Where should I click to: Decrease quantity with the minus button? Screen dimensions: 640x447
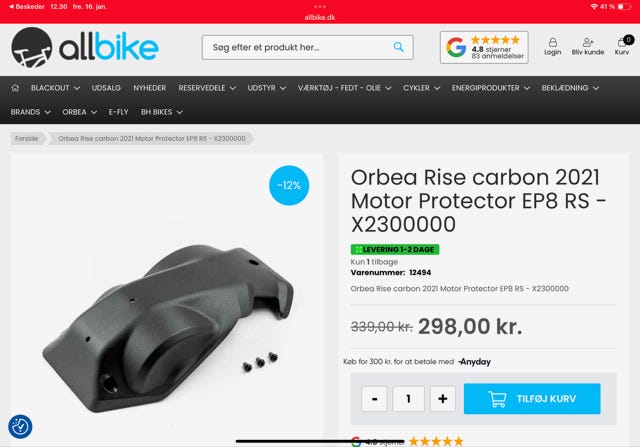point(374,399)
